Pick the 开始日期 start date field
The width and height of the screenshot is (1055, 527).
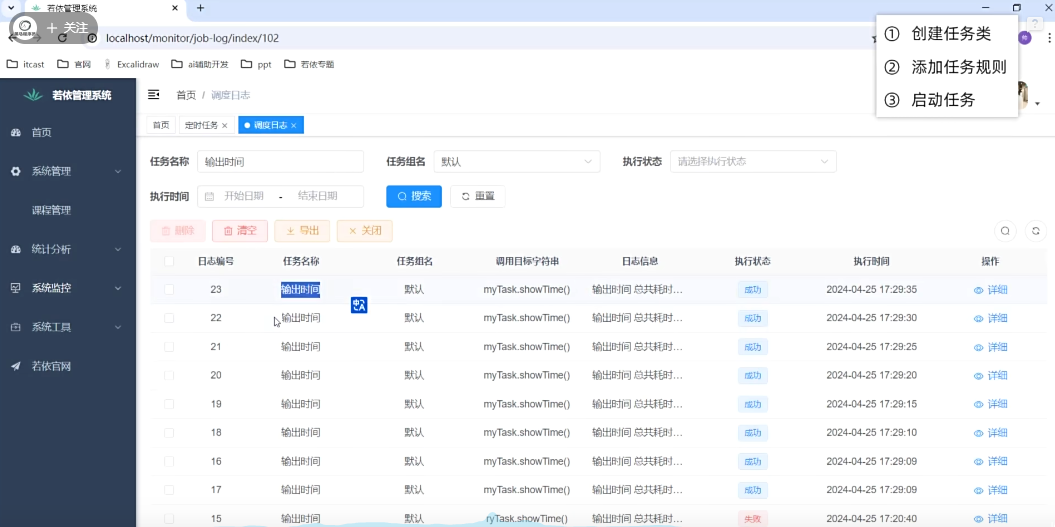[x=244, y=197]
